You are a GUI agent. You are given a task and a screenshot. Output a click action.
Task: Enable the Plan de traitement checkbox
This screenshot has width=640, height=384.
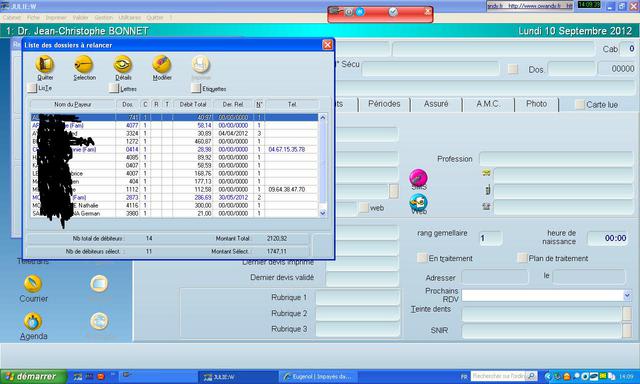pyautogui.click(x=522, y=258)
